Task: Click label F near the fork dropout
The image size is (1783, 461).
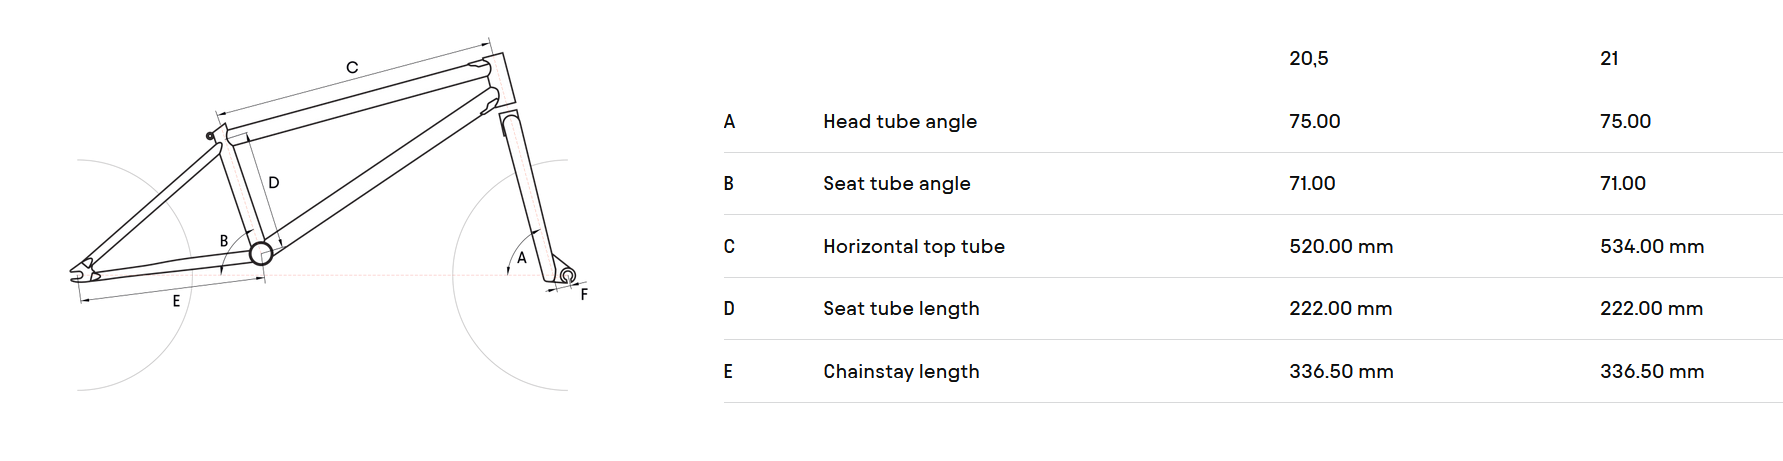Action: [x=584, y=294]
